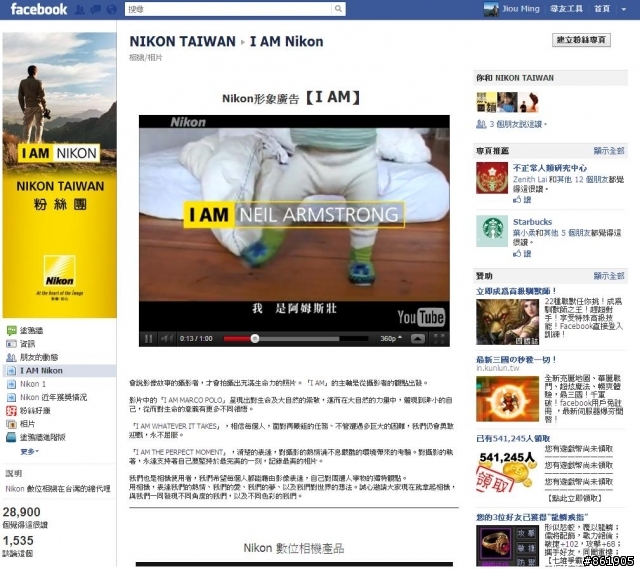Pause the YouTube video
This screenshot has width=640, height=569.
149,338
